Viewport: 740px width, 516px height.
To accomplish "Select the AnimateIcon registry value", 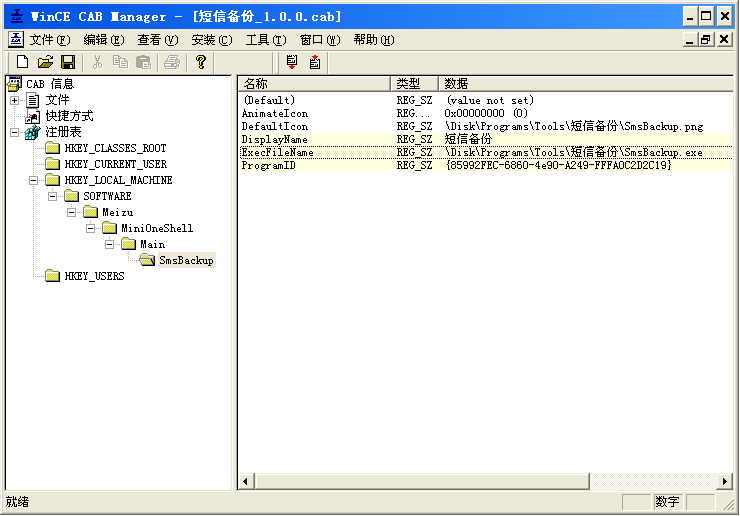I will (x=275, y=113).
